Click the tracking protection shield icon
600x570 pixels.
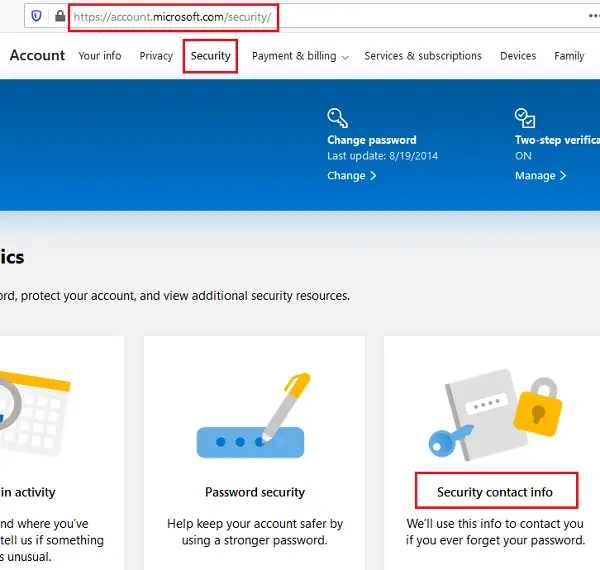[x=36, y=16]
